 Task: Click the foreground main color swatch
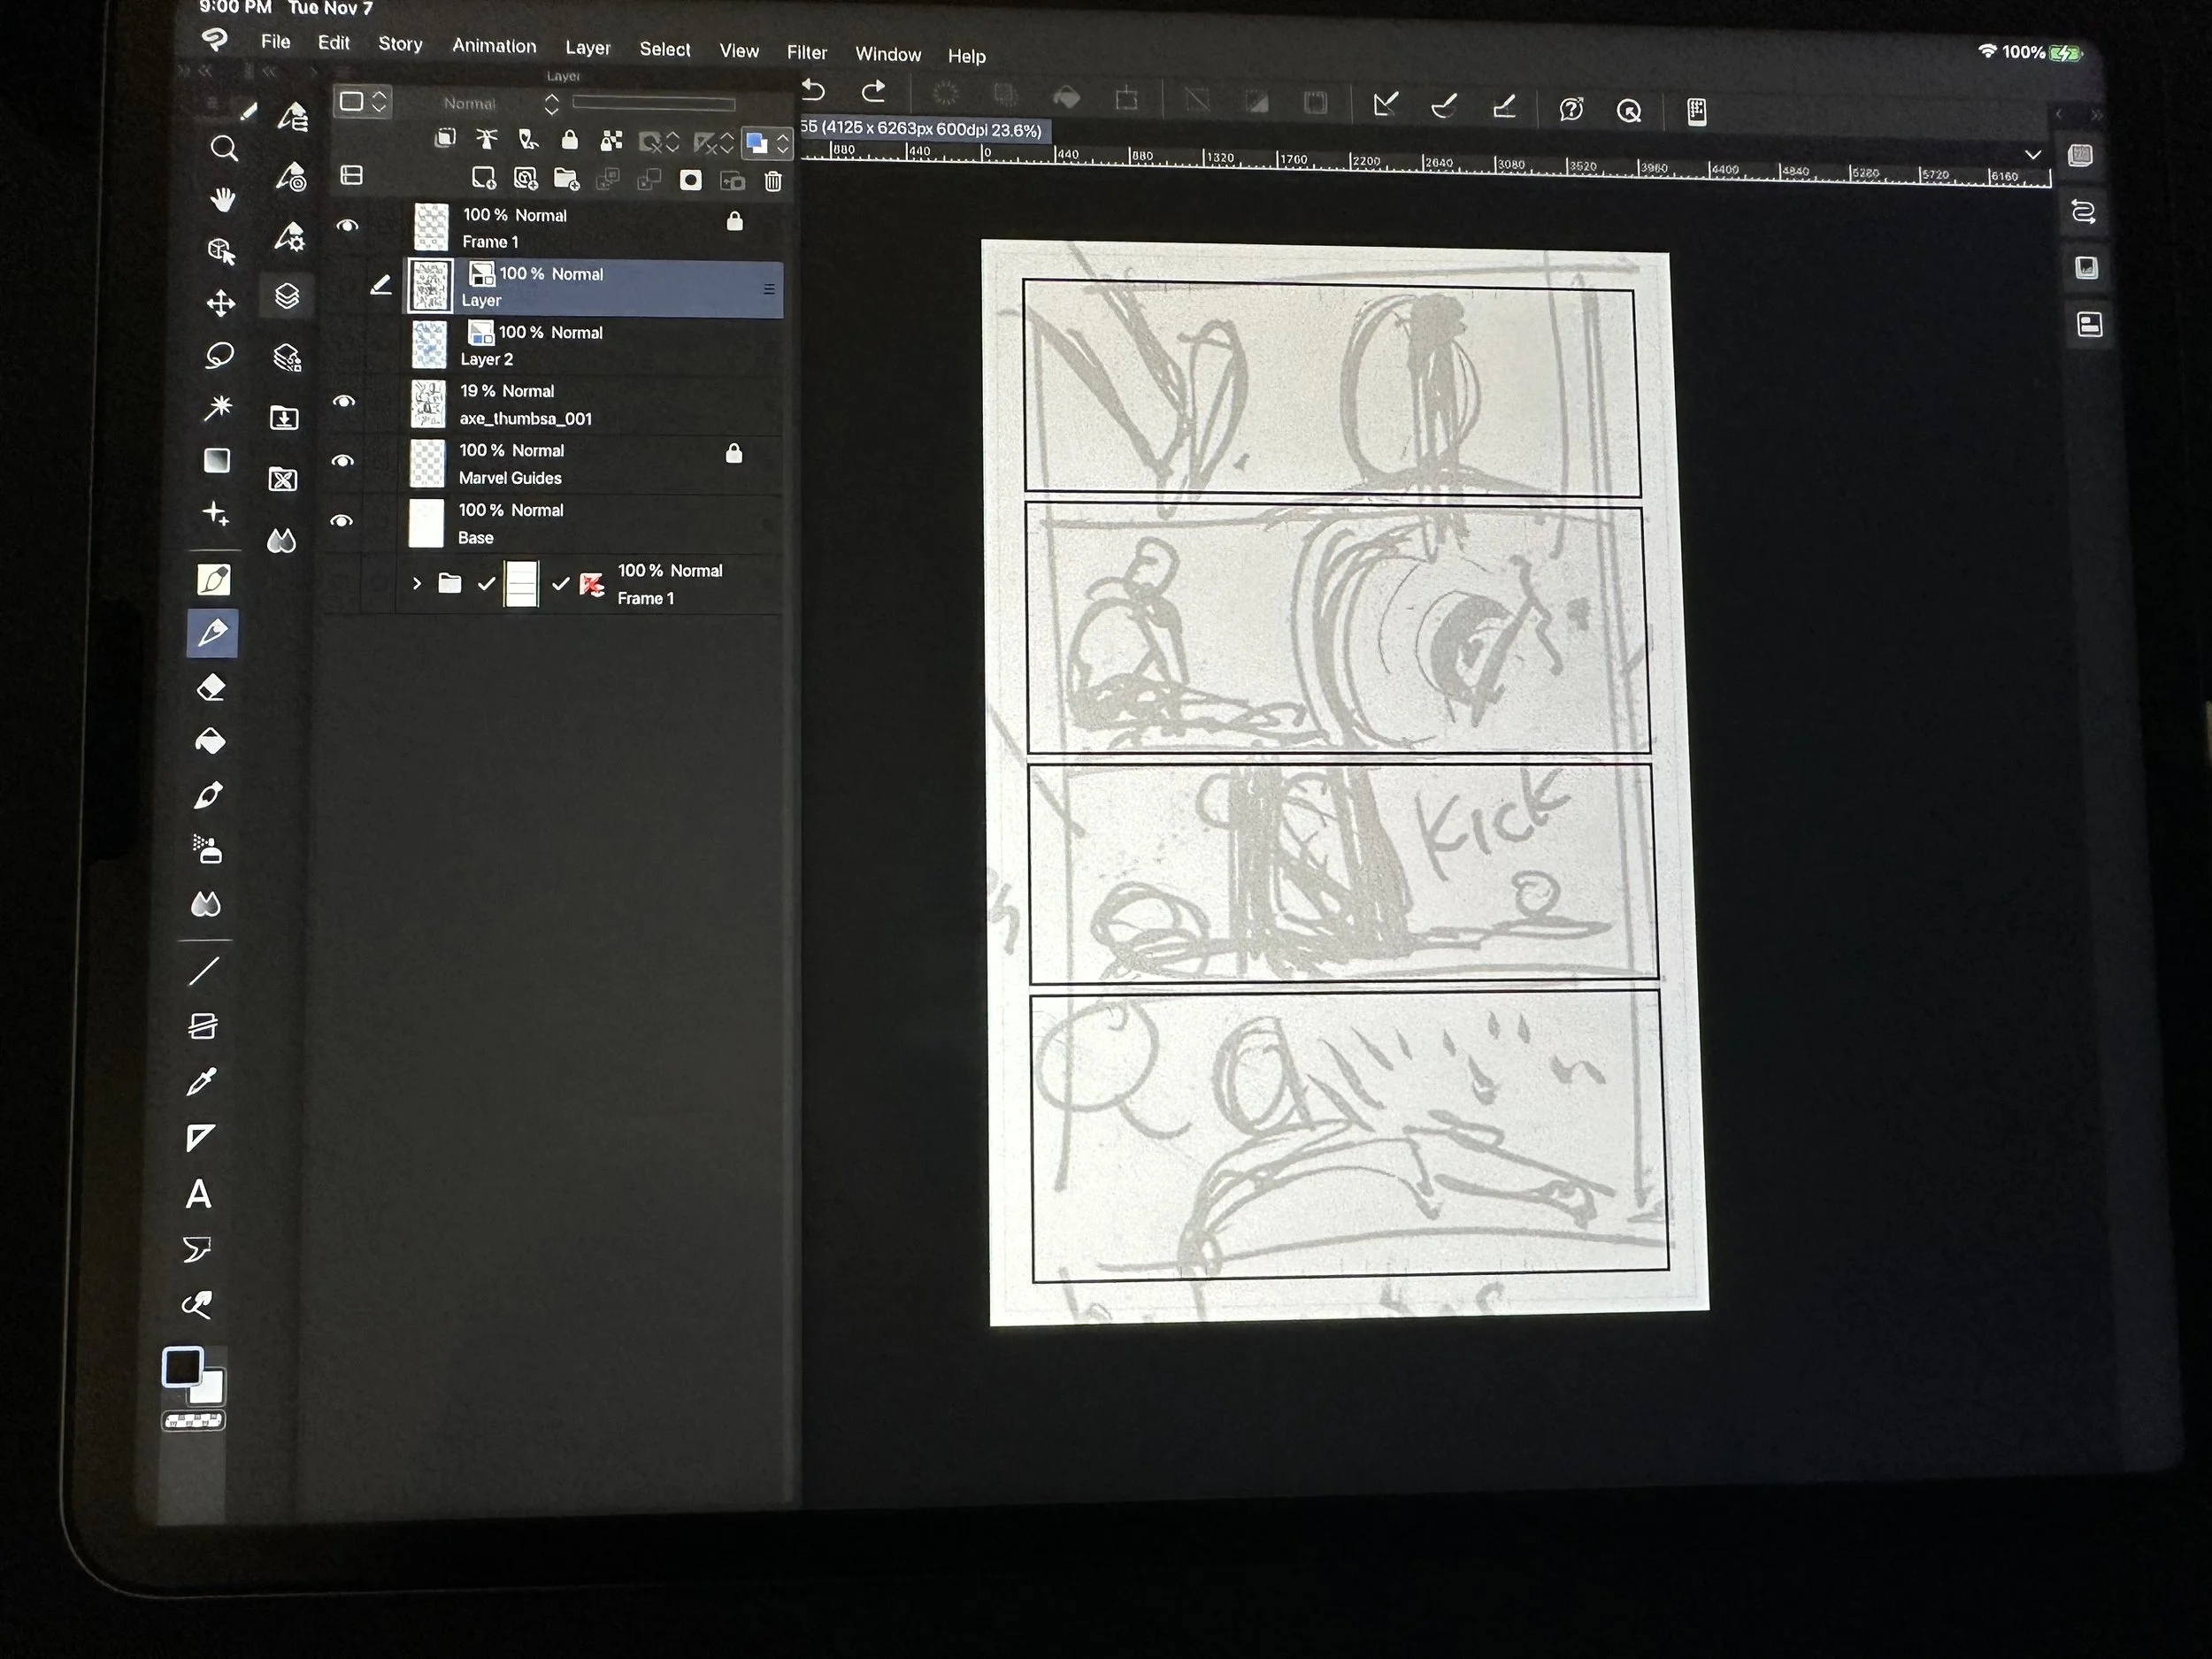point(183,1367)
